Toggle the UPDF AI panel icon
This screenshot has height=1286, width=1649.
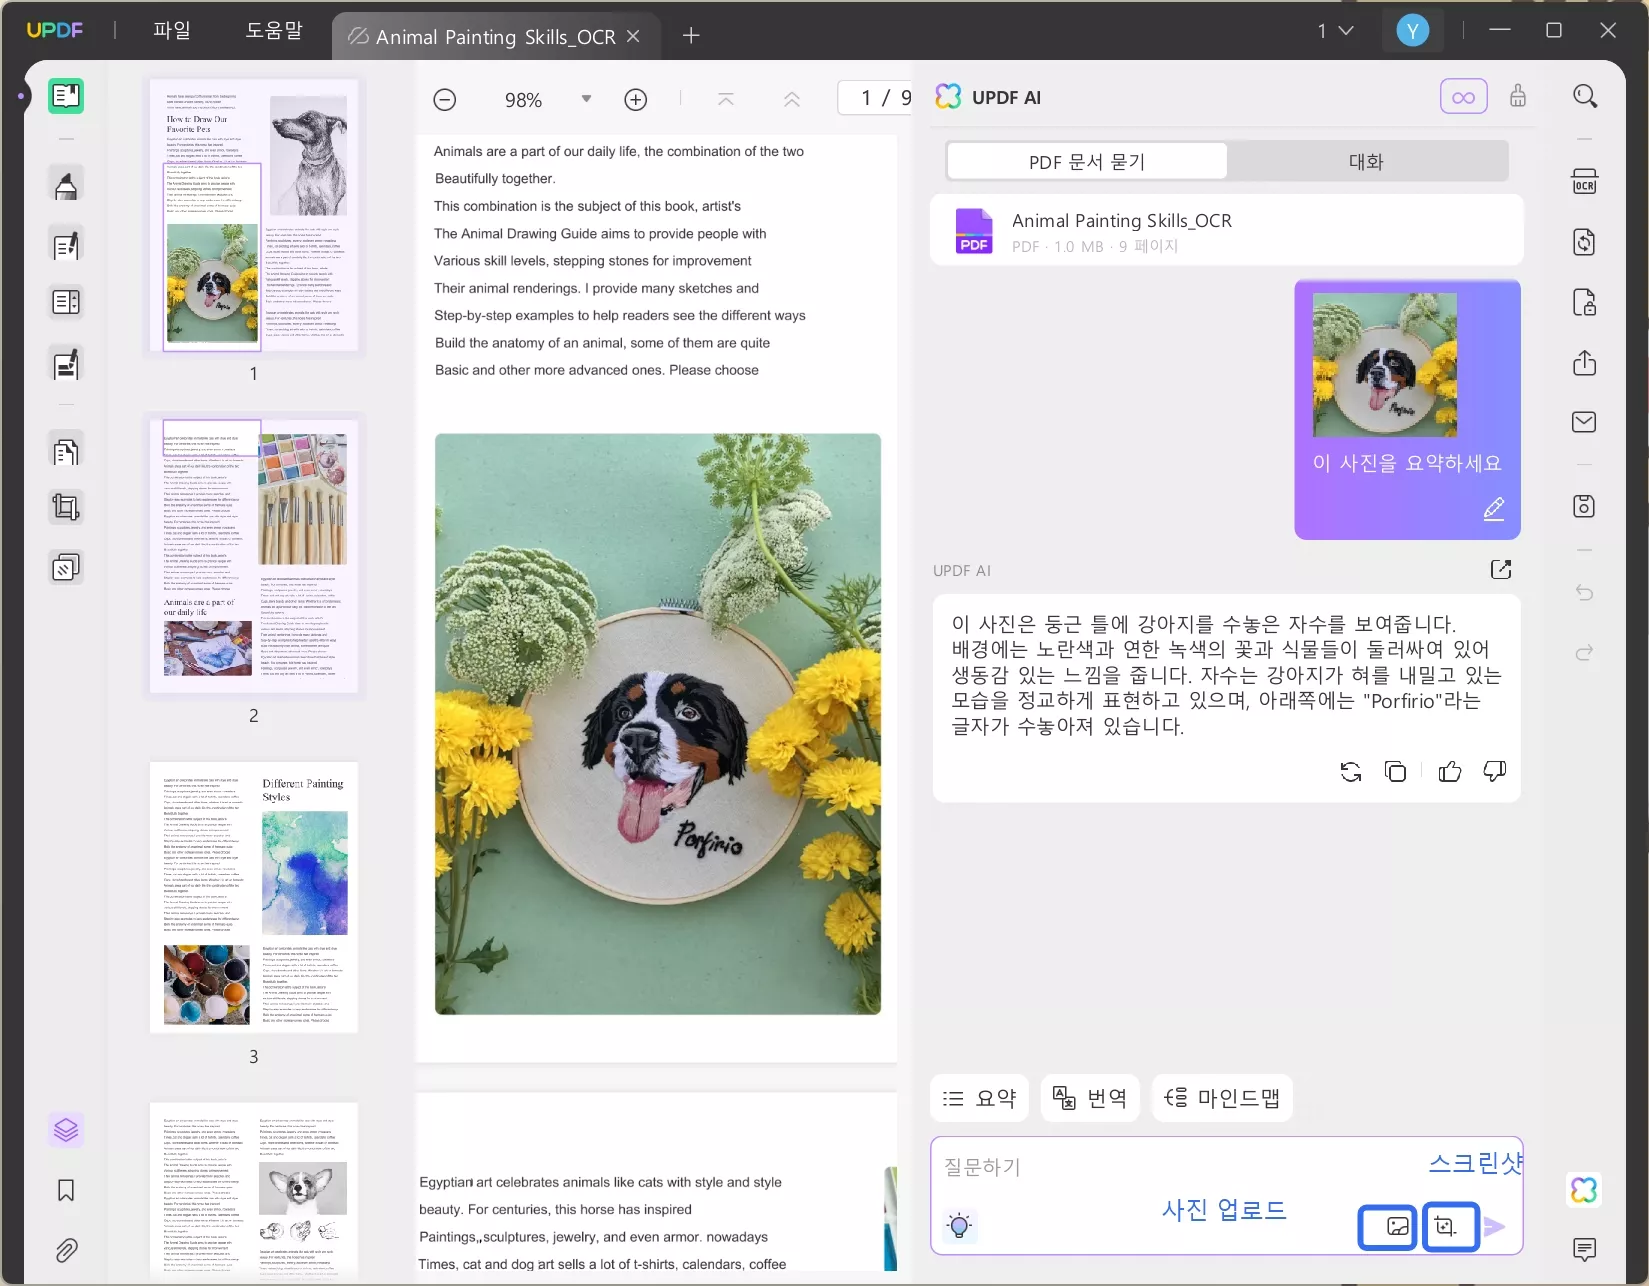point(1585,1190)
